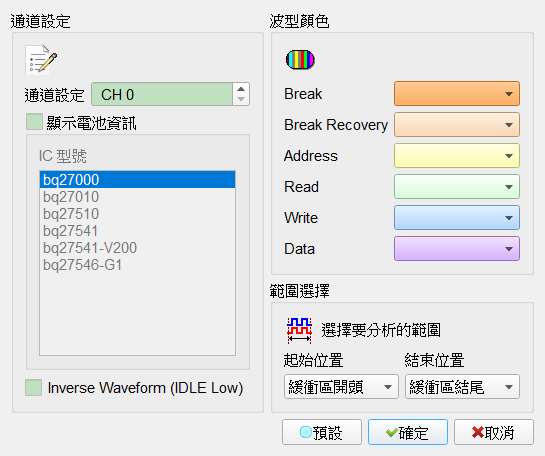Select bq27510 in IC list
This screenshot has width=545, height=456.
[x=137, y=214]
